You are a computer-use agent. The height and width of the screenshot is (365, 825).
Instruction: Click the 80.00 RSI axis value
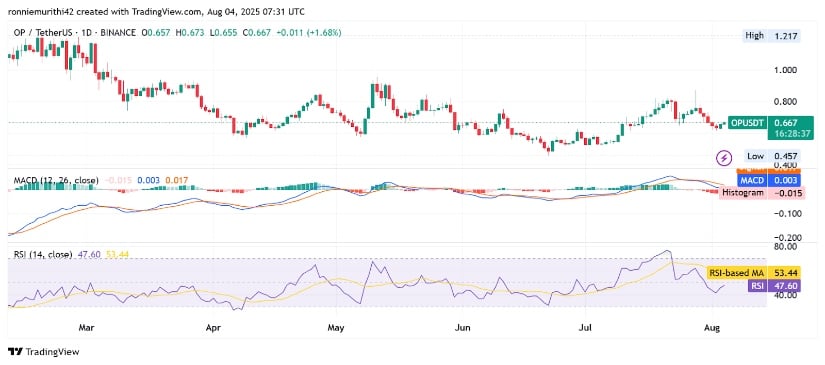786,246
